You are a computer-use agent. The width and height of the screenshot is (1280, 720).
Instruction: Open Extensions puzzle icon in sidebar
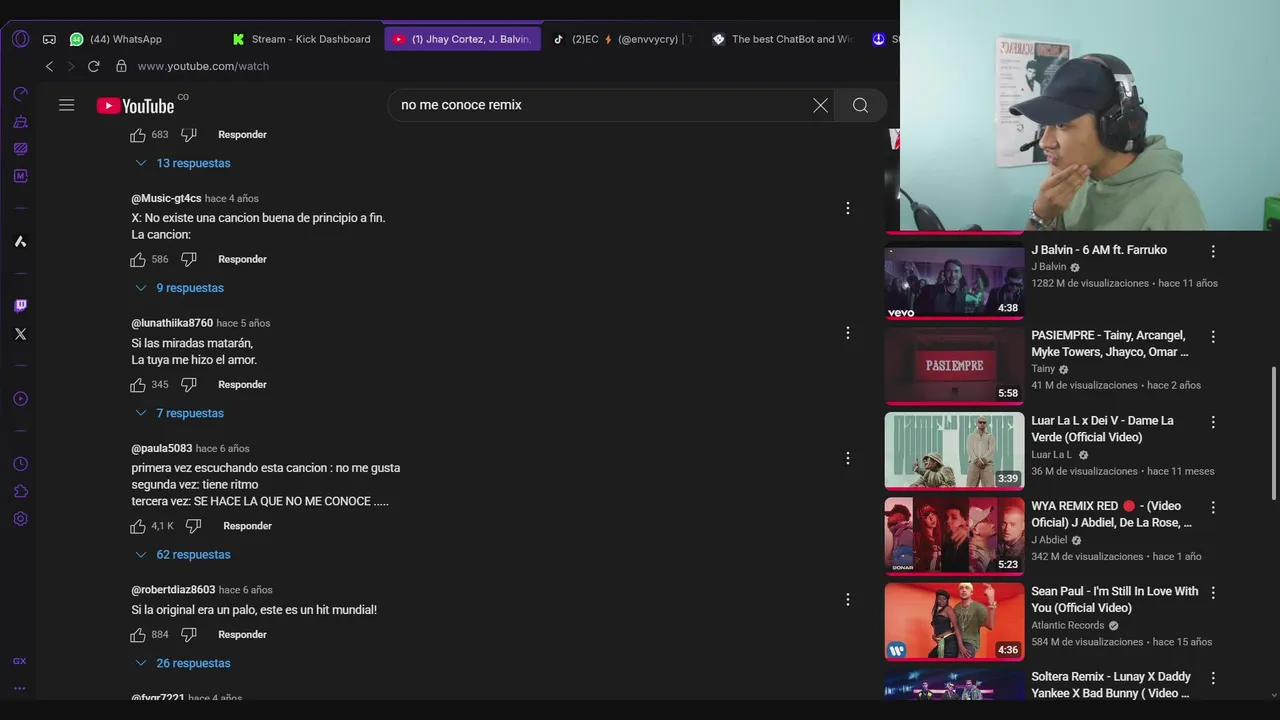pyautogui.click(x=20, y=491)
